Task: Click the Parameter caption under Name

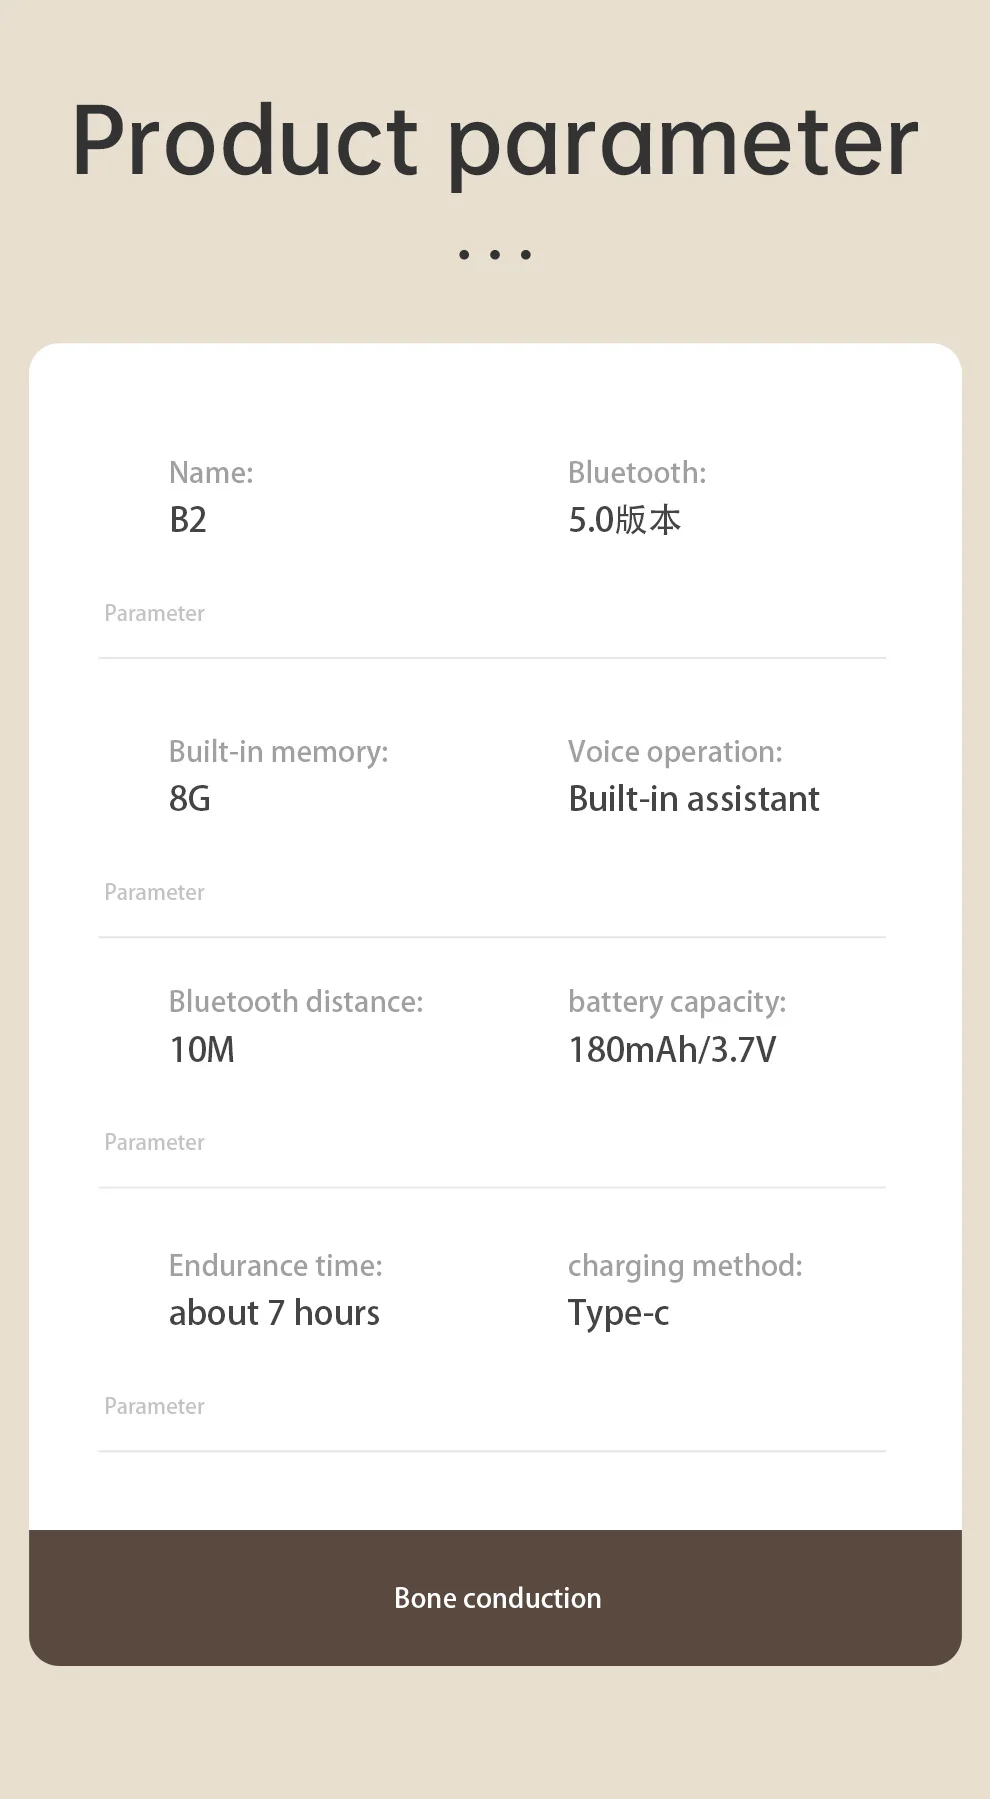Action: coord(154,614)
